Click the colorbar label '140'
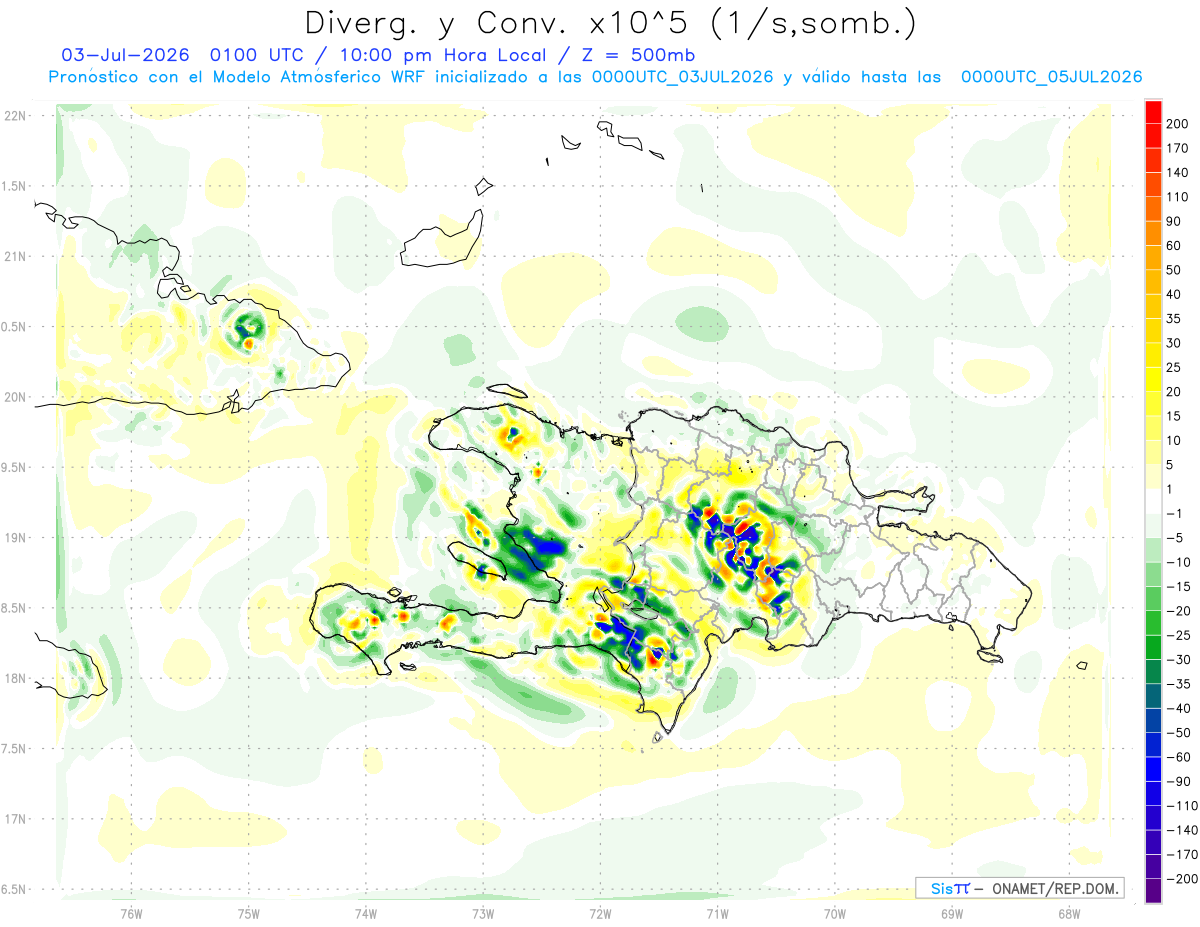The width and height of the screenshot is (1200, 927). [1177, 172]
